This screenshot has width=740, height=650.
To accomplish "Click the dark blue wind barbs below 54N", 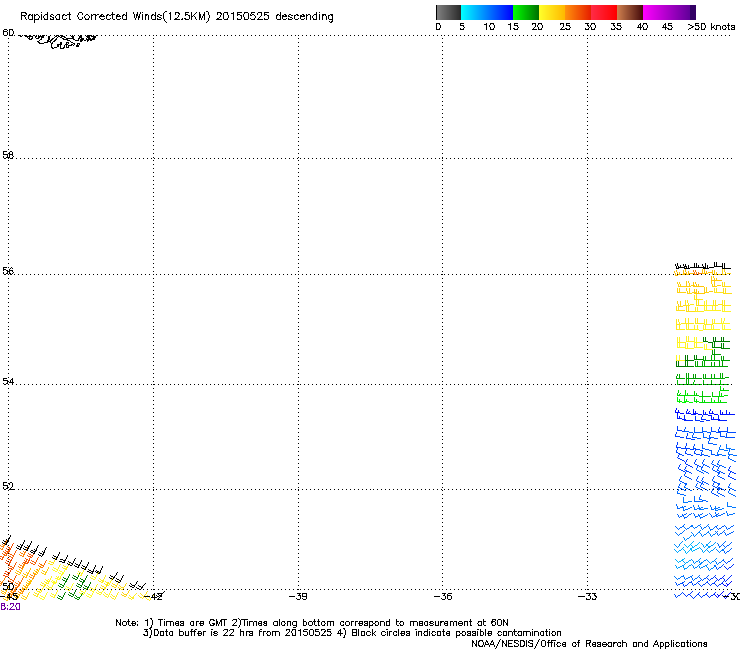I will click(705, 415).
